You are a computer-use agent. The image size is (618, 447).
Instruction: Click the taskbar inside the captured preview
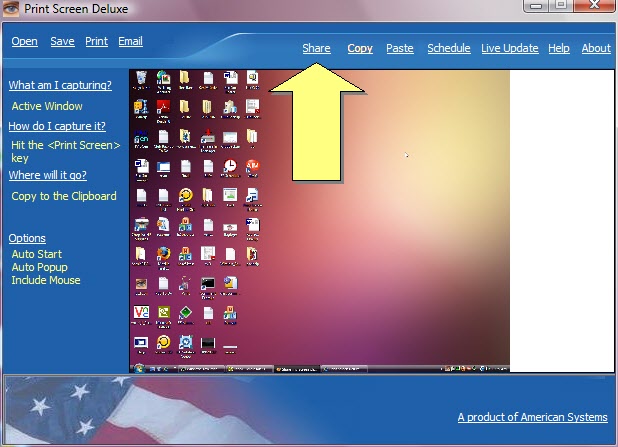click(319, 369)
